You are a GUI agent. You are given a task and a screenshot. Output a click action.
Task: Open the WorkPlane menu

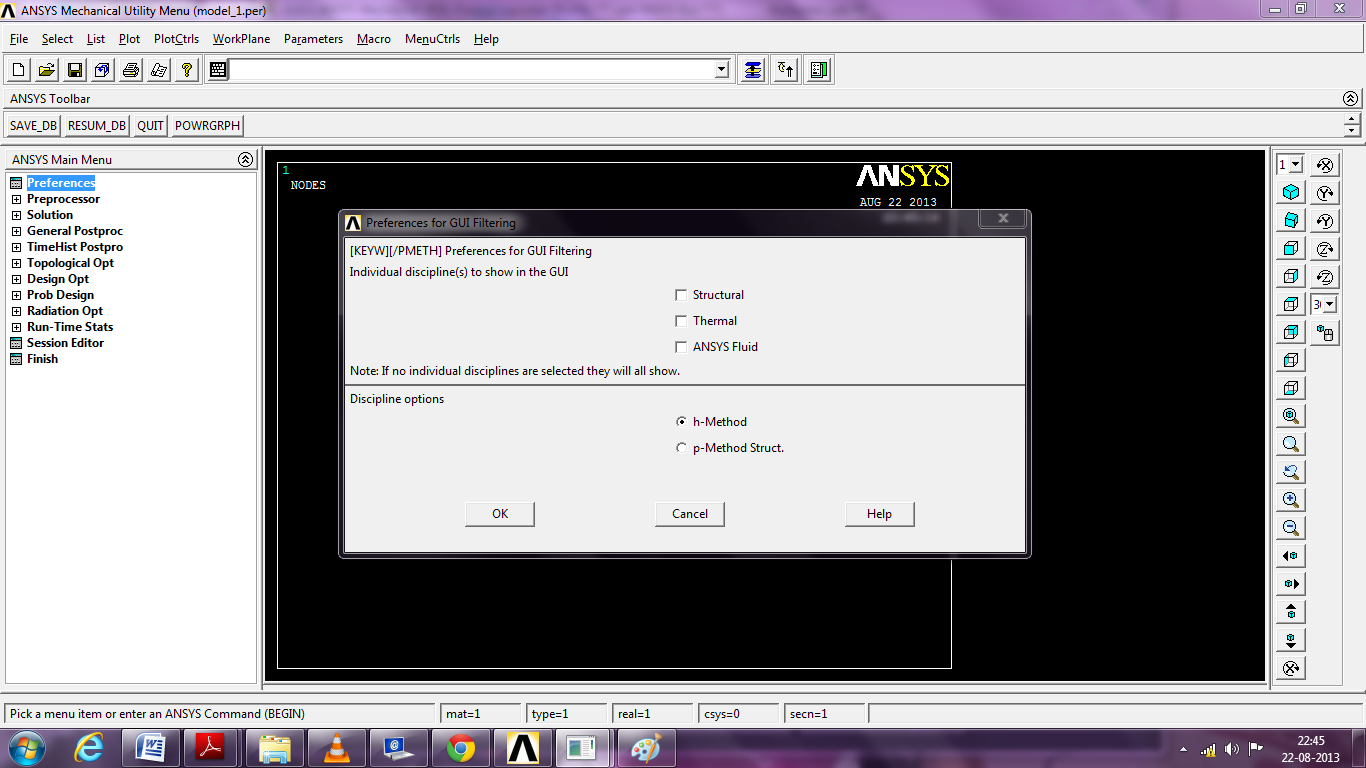(x=241, y=39)
